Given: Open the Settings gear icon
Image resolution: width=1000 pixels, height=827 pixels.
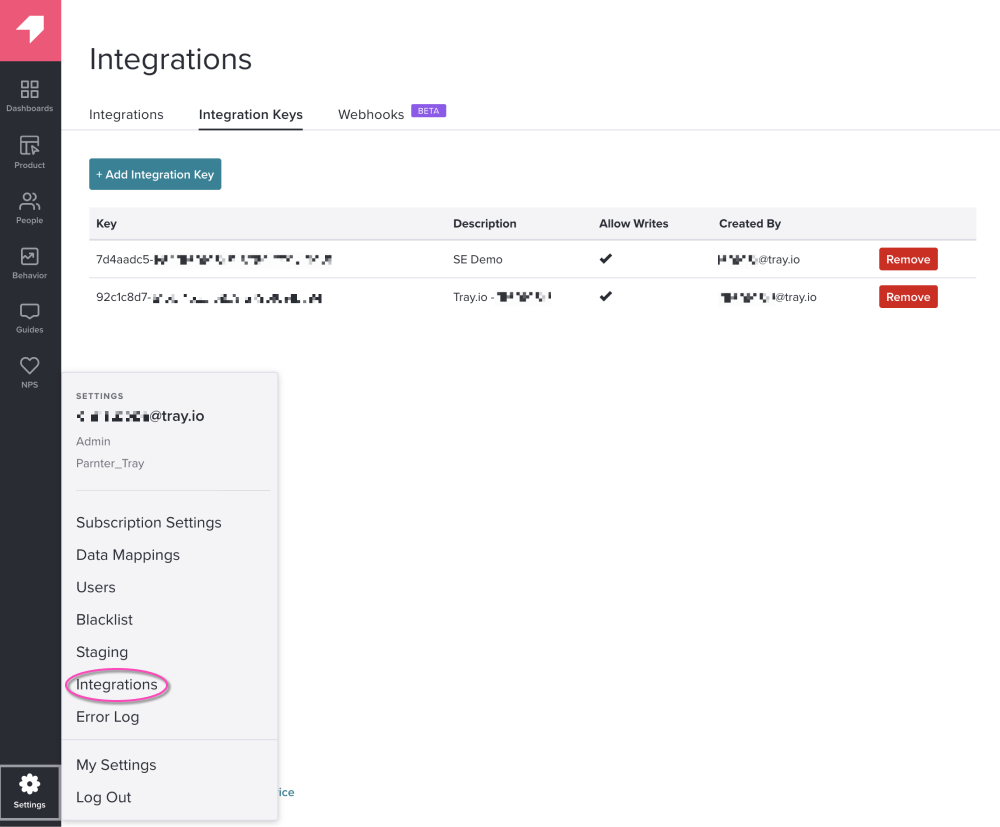Looking at the screenshot, I should [29, 784].
